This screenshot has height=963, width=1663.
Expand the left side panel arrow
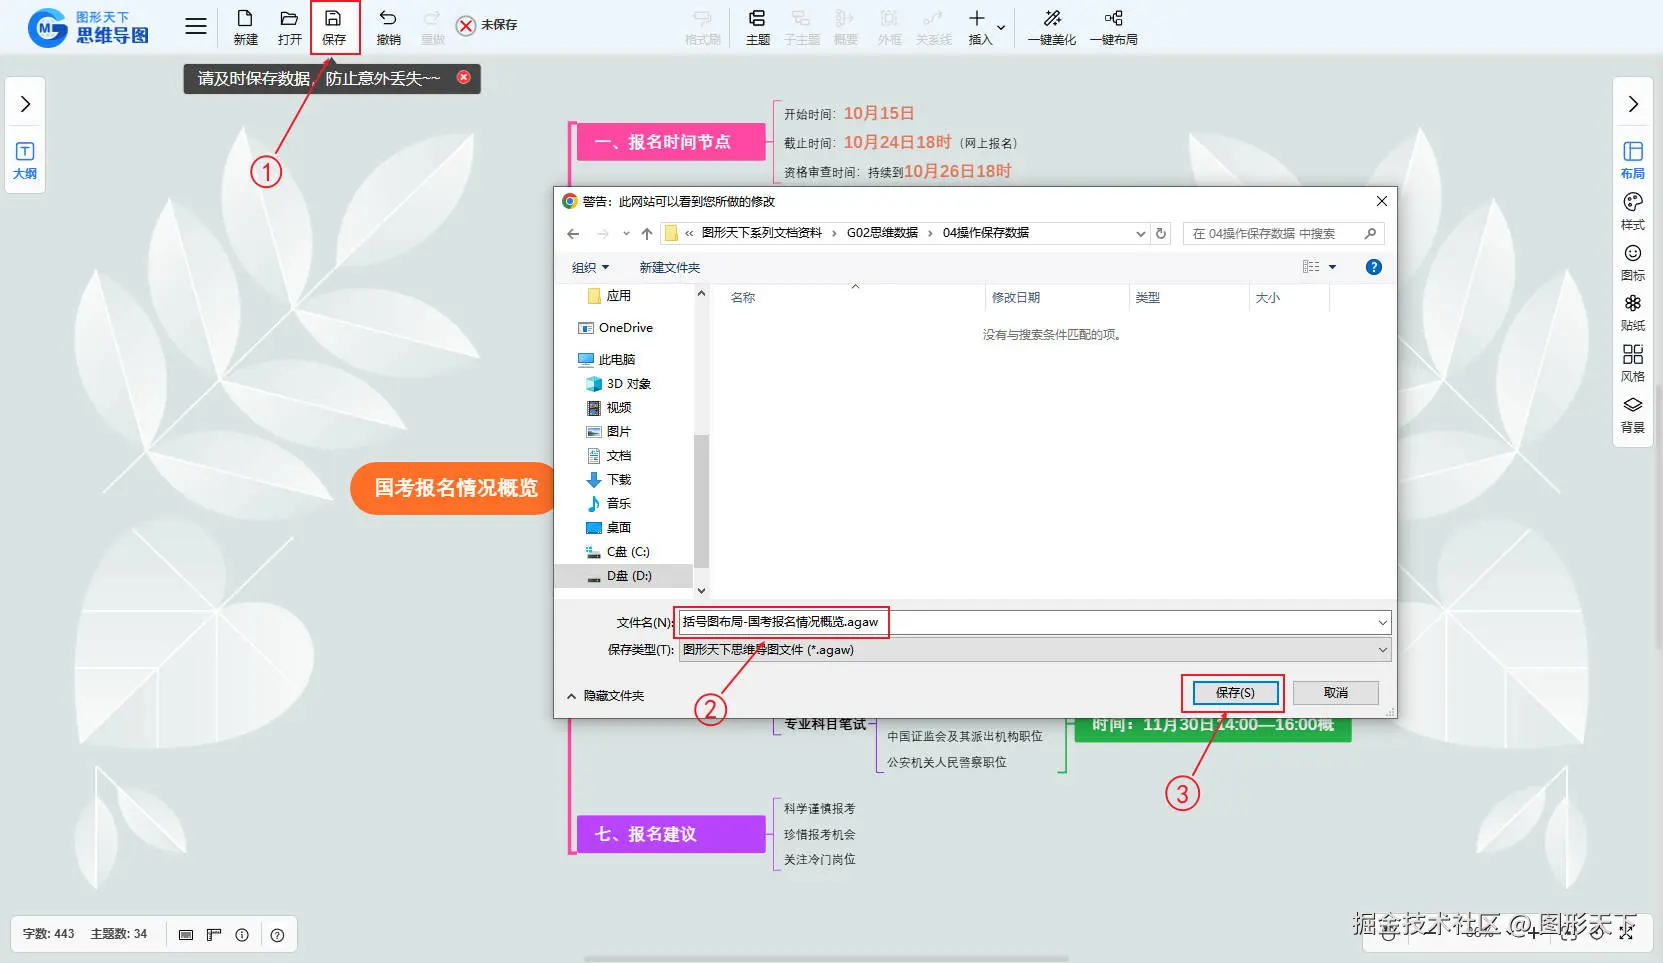click(x=25, y=104)
